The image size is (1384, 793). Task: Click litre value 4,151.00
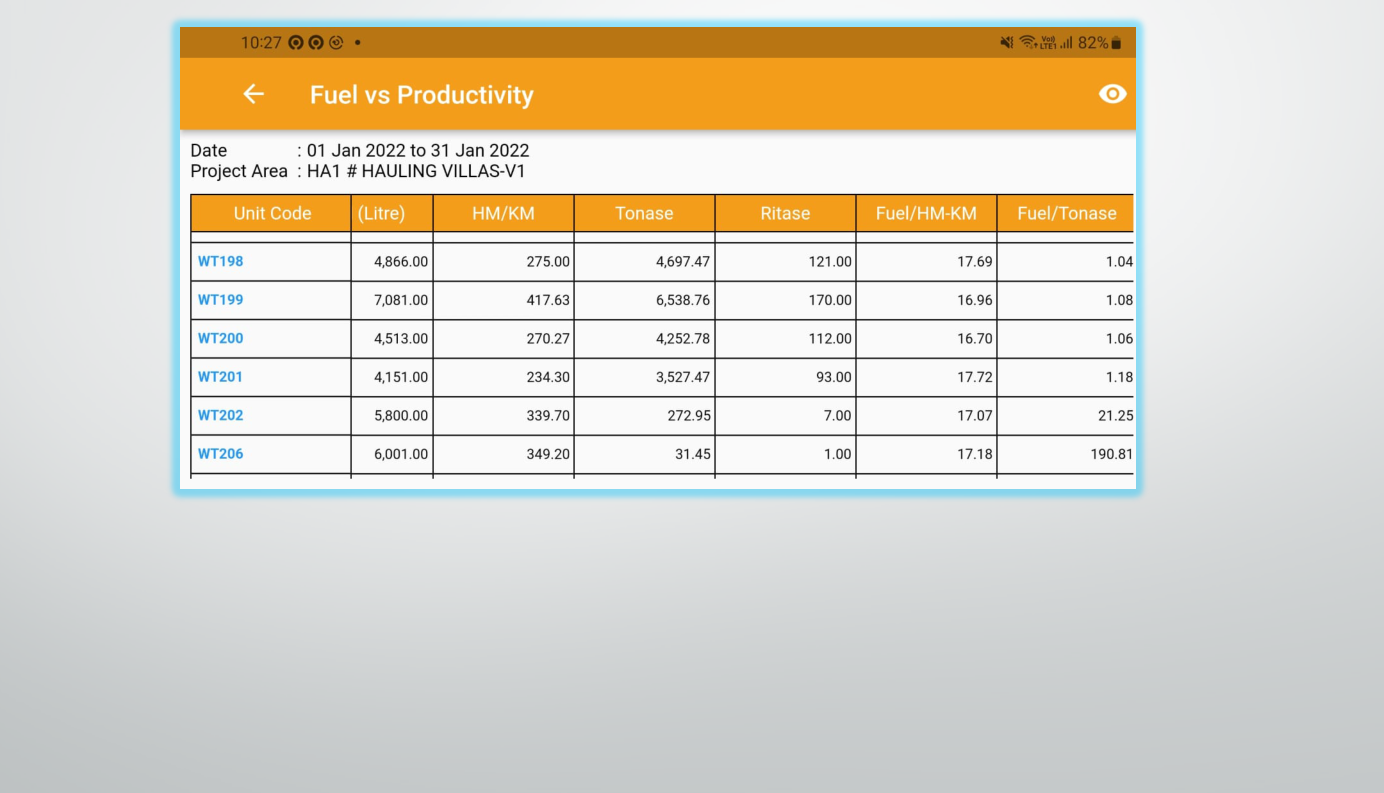[401, 377]
